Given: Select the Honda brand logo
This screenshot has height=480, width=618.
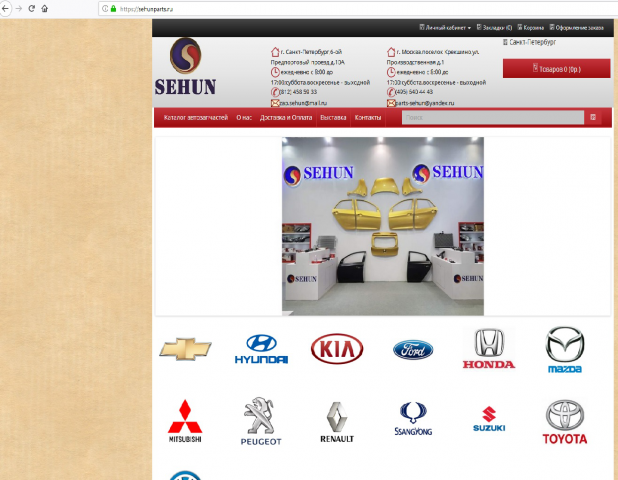Looking at the screenshot, I should (489, 349).
